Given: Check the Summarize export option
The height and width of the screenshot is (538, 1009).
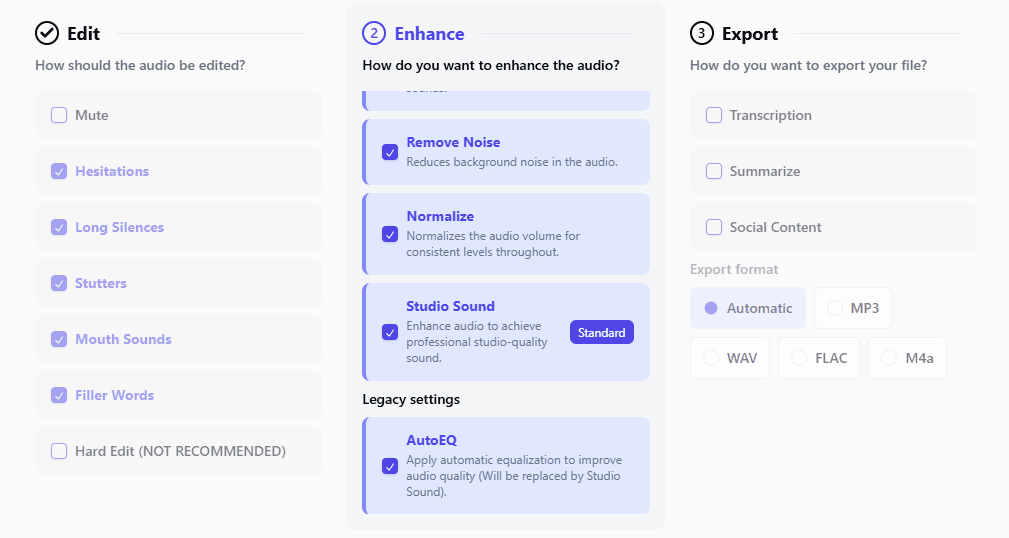Looking at the screenshot, I should [x=714, y=171].
